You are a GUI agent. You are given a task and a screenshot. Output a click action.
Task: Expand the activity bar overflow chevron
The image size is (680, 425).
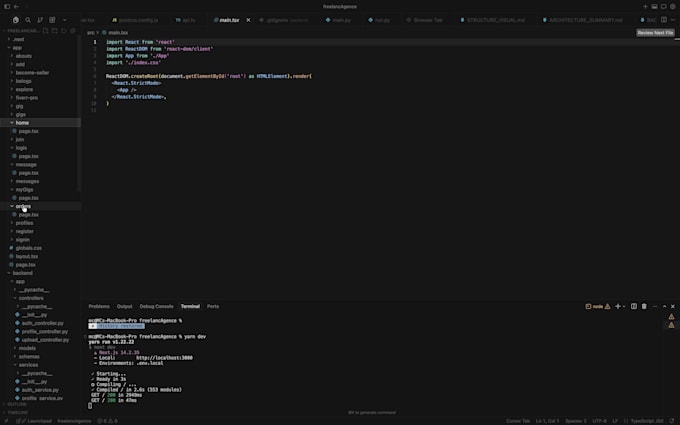tap(65, 20)
